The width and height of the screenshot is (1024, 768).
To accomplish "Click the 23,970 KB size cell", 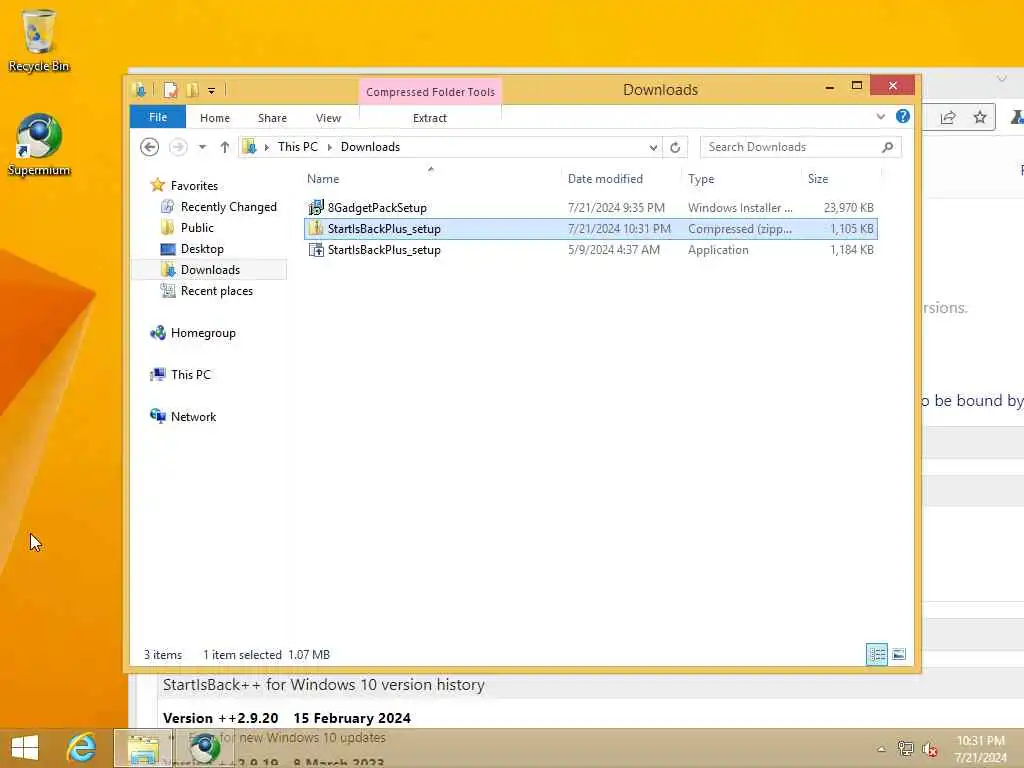I will pos(848,208).
